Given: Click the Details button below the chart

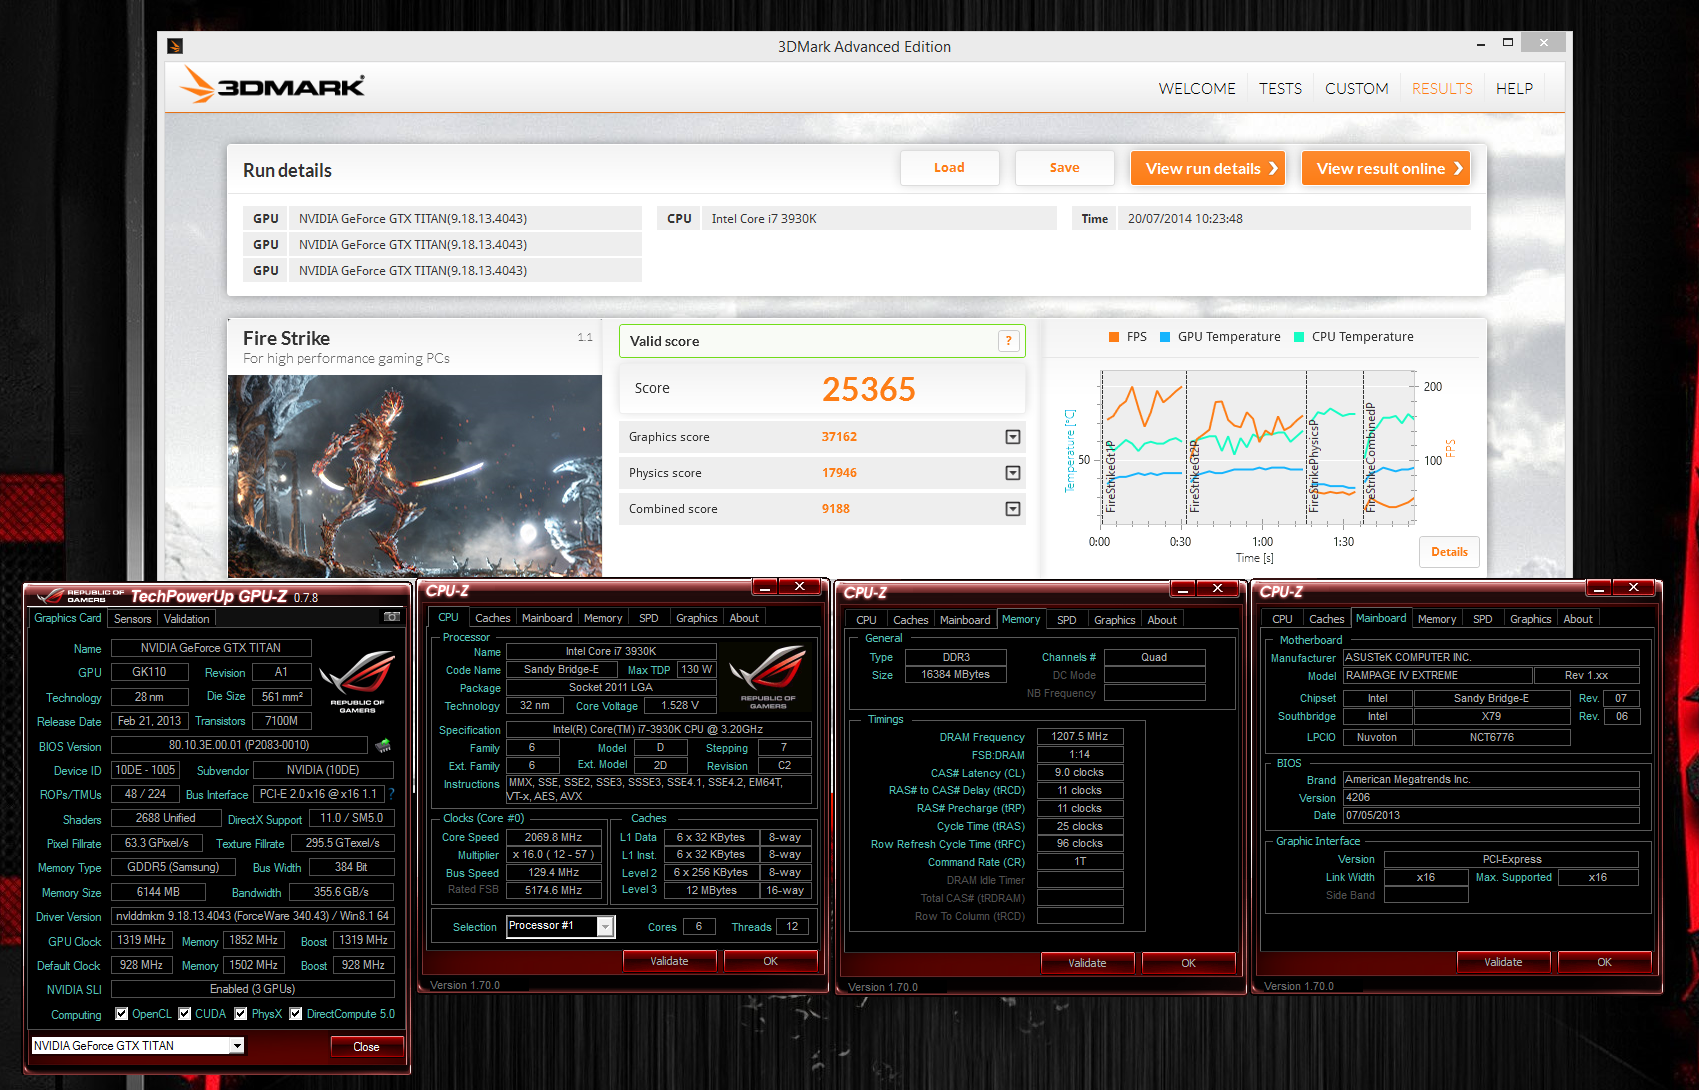Looking at the screenshot, I should click(x=1449, y=552).
